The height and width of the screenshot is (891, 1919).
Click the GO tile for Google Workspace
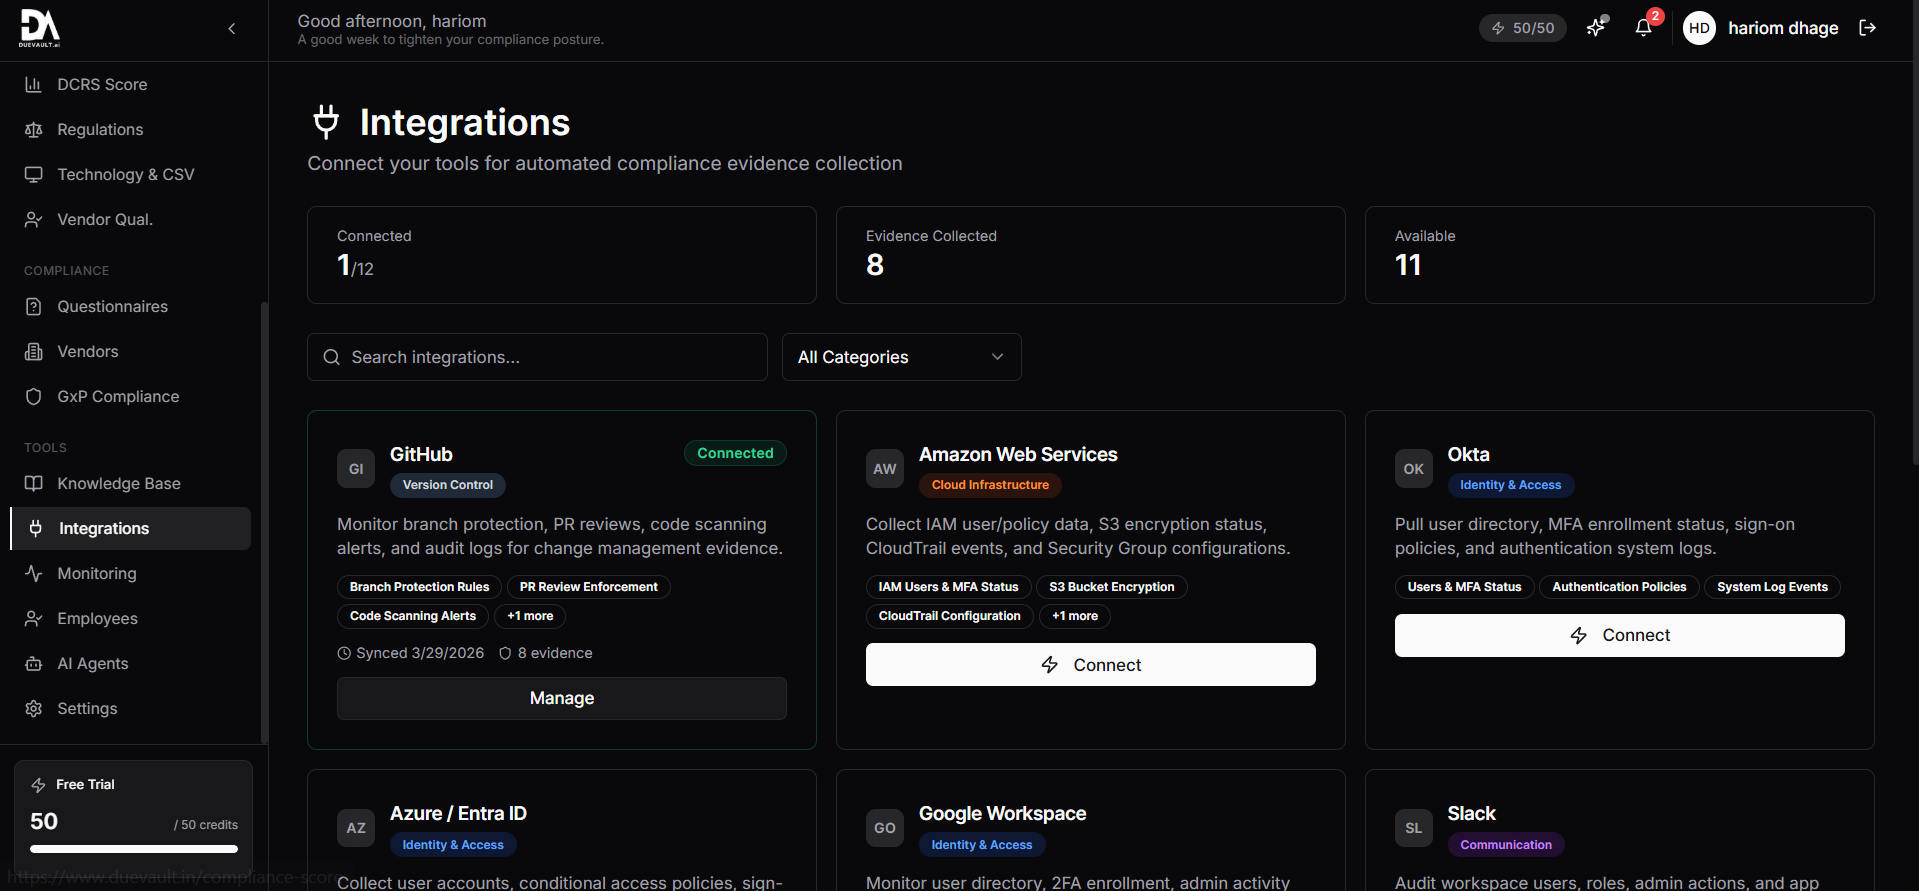pos(885,828)
